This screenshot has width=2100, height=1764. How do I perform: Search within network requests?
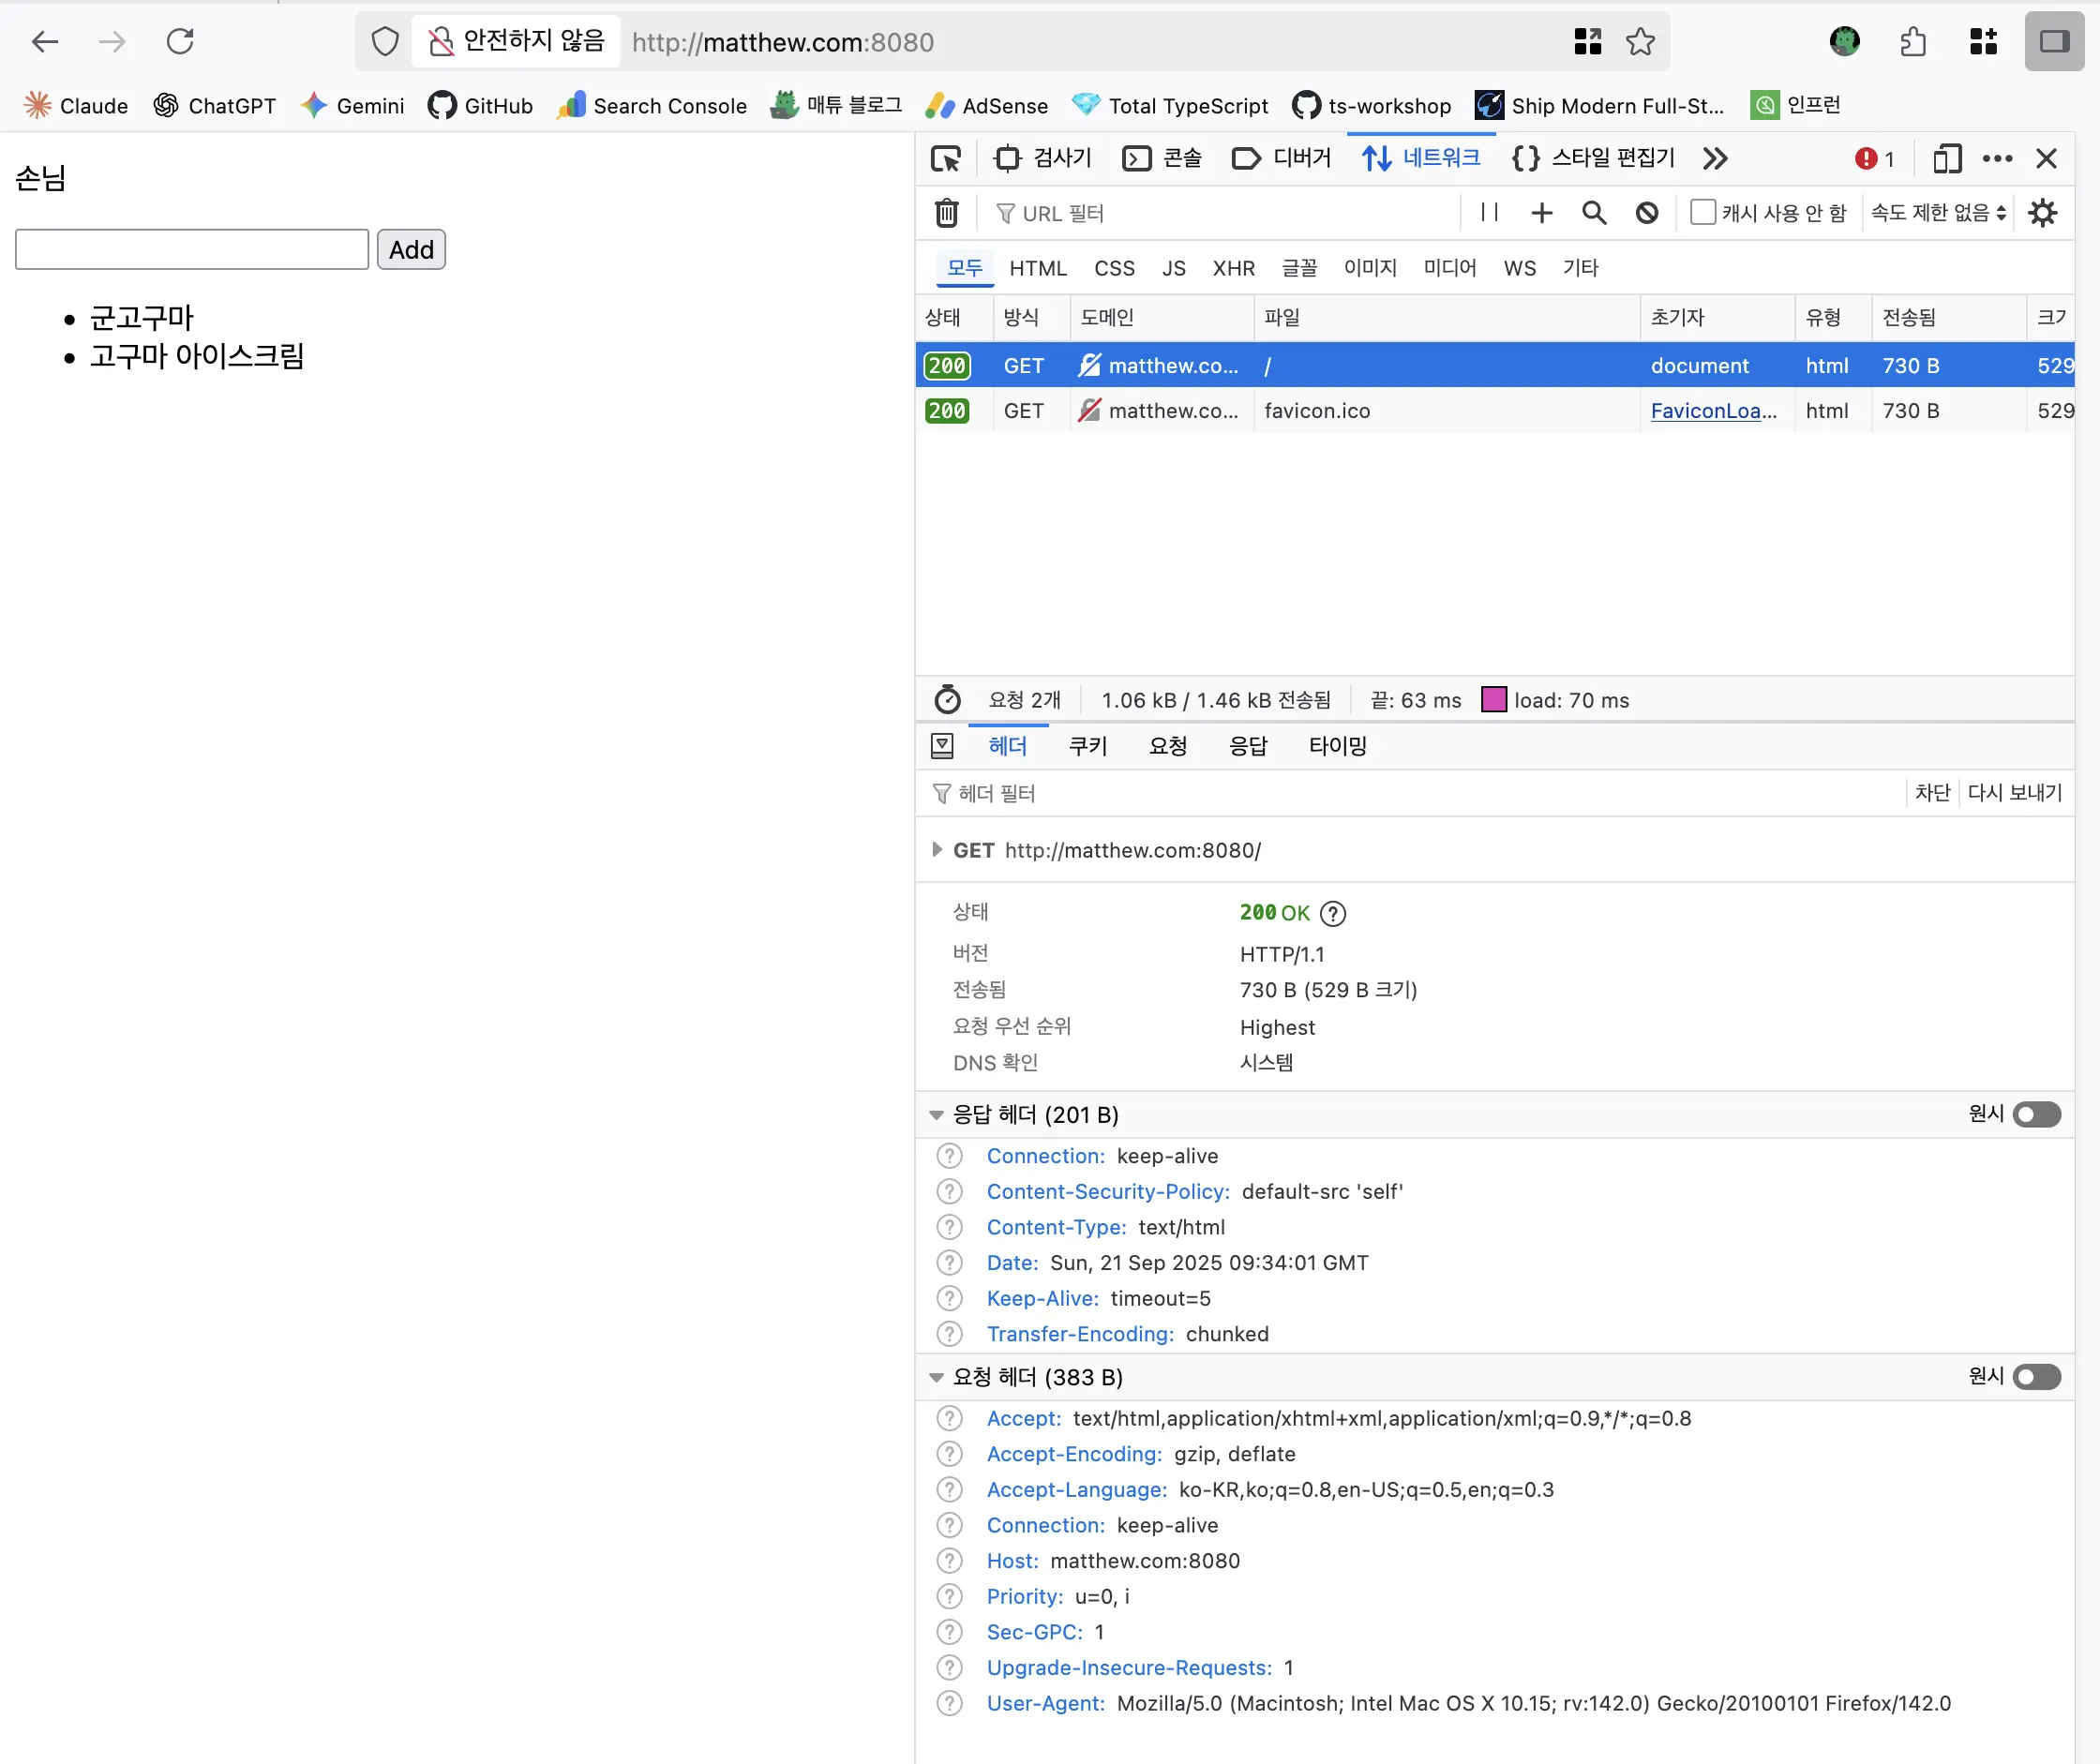(x=1594, y=213)
